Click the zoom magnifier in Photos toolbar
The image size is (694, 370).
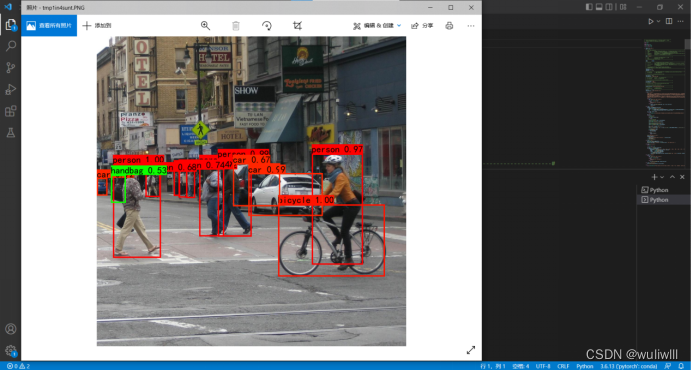205,26
